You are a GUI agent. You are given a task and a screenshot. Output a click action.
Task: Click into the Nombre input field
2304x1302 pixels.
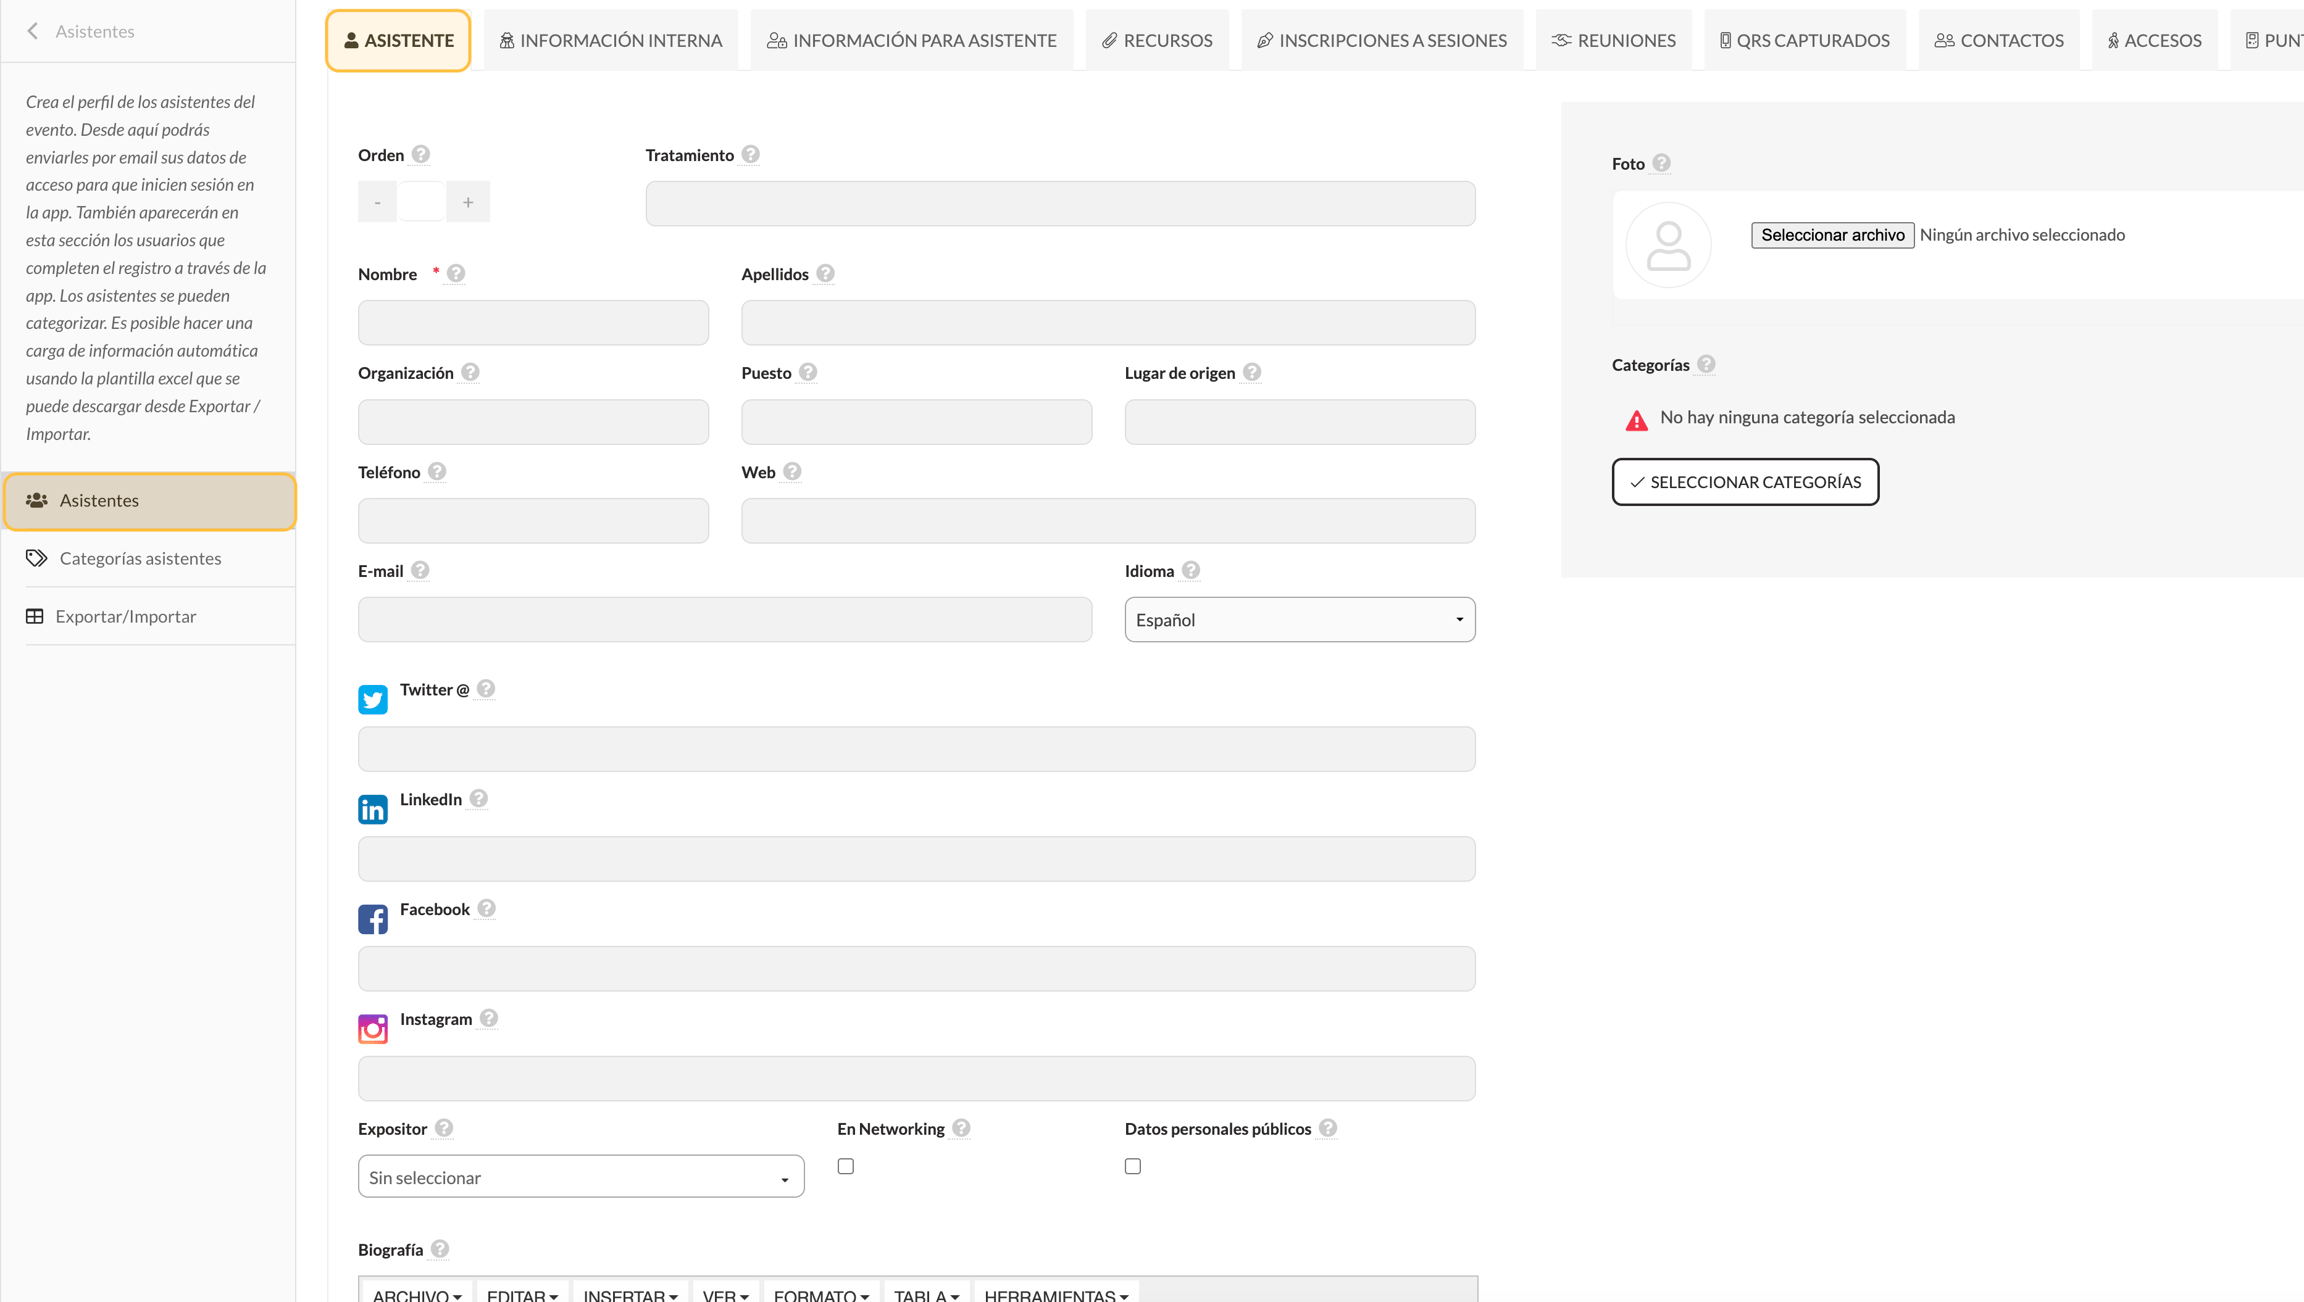[533, 323]
